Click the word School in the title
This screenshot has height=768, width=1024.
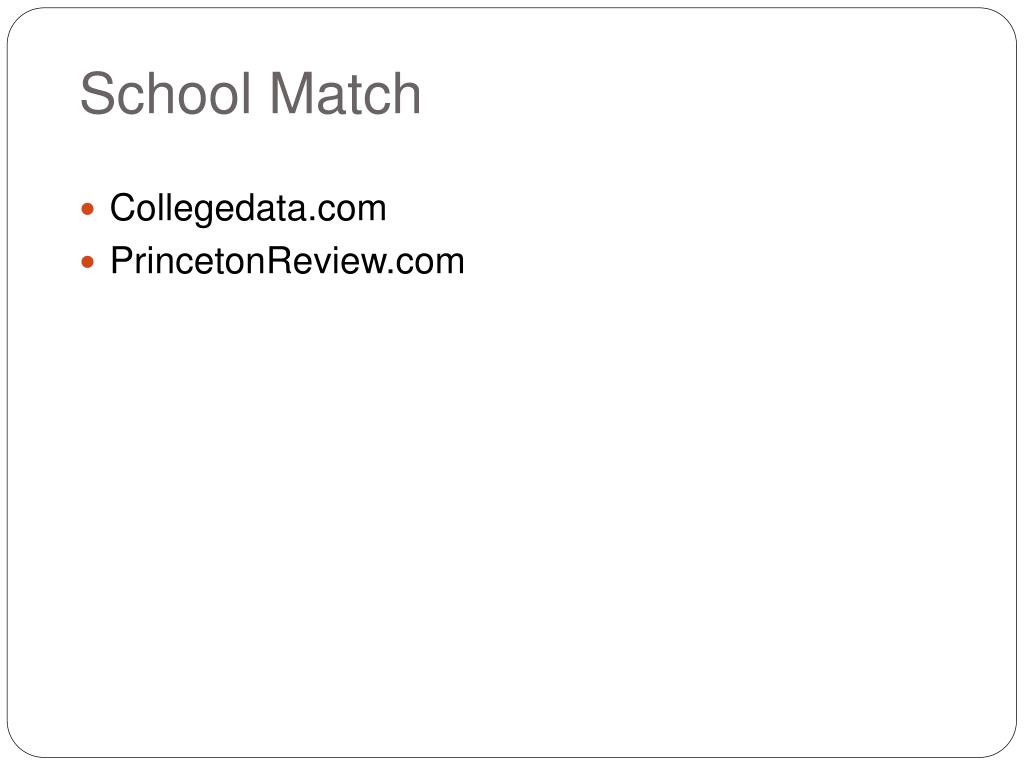[x=166, y=93]
